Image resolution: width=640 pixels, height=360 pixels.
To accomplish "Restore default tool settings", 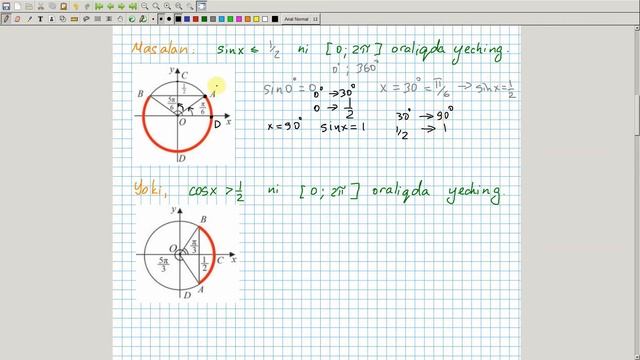I will click(132, 19).
